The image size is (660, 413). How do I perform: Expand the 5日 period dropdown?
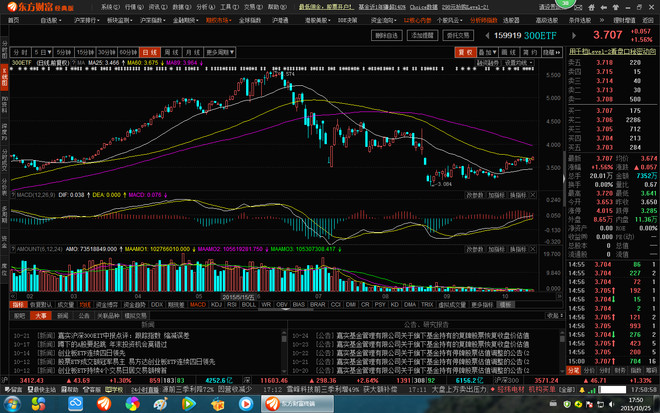click(x=43, y=53)
